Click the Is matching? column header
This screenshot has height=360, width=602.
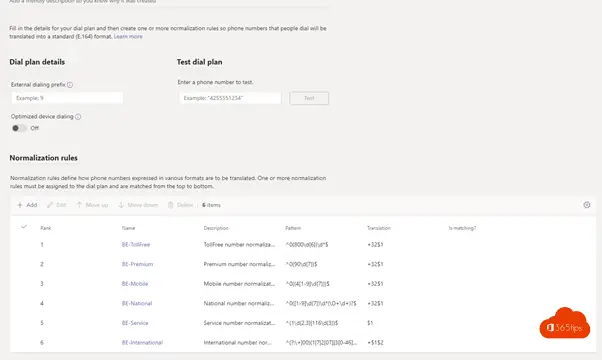coord(462,228)
